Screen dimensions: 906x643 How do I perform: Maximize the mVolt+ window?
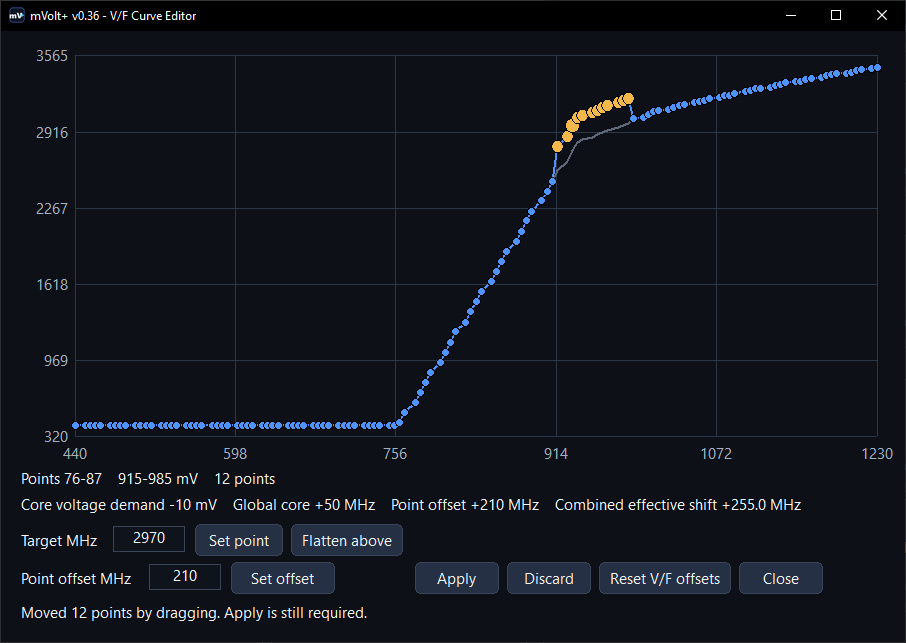pos(836,16)
